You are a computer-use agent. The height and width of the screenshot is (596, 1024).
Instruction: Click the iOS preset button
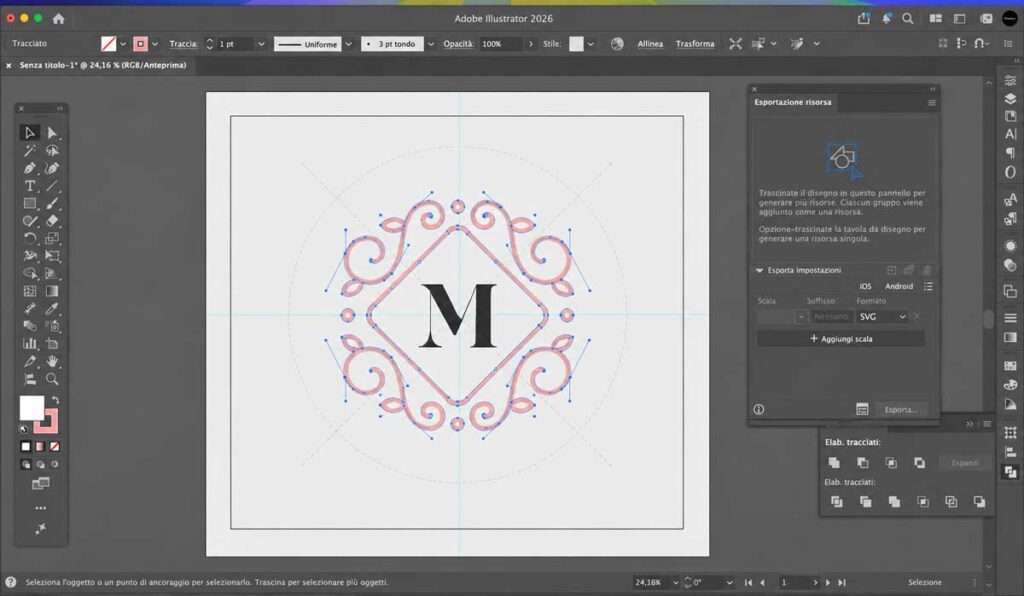[x=865, y=286]
